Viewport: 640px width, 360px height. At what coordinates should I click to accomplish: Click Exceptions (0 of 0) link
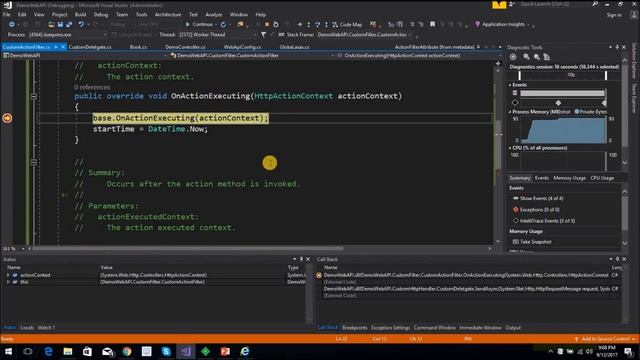tap(536, 209)
